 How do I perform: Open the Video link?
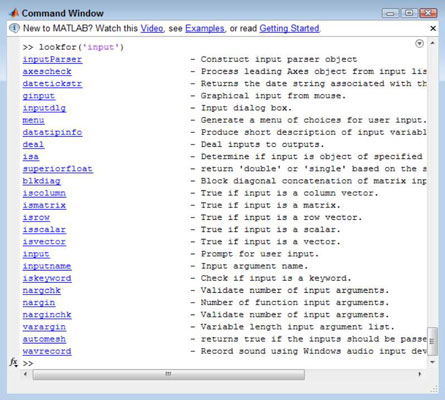coord(152,28)
